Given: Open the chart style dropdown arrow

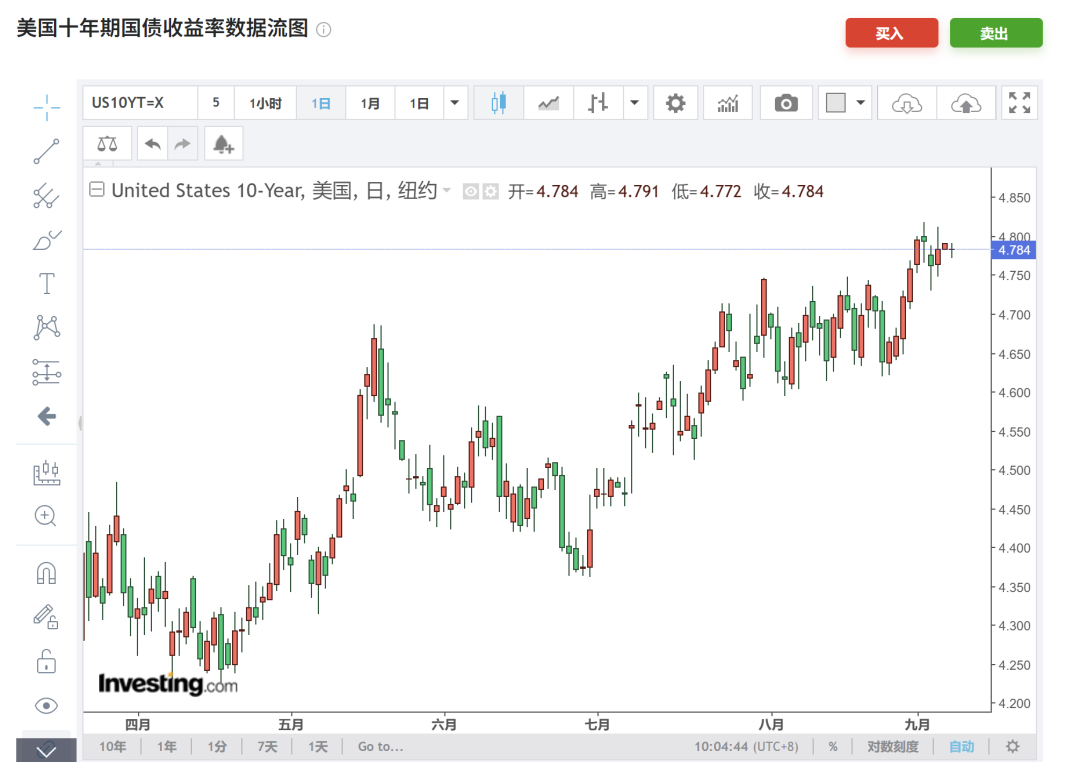Looking at the screenshot, I should coord(634,103).
